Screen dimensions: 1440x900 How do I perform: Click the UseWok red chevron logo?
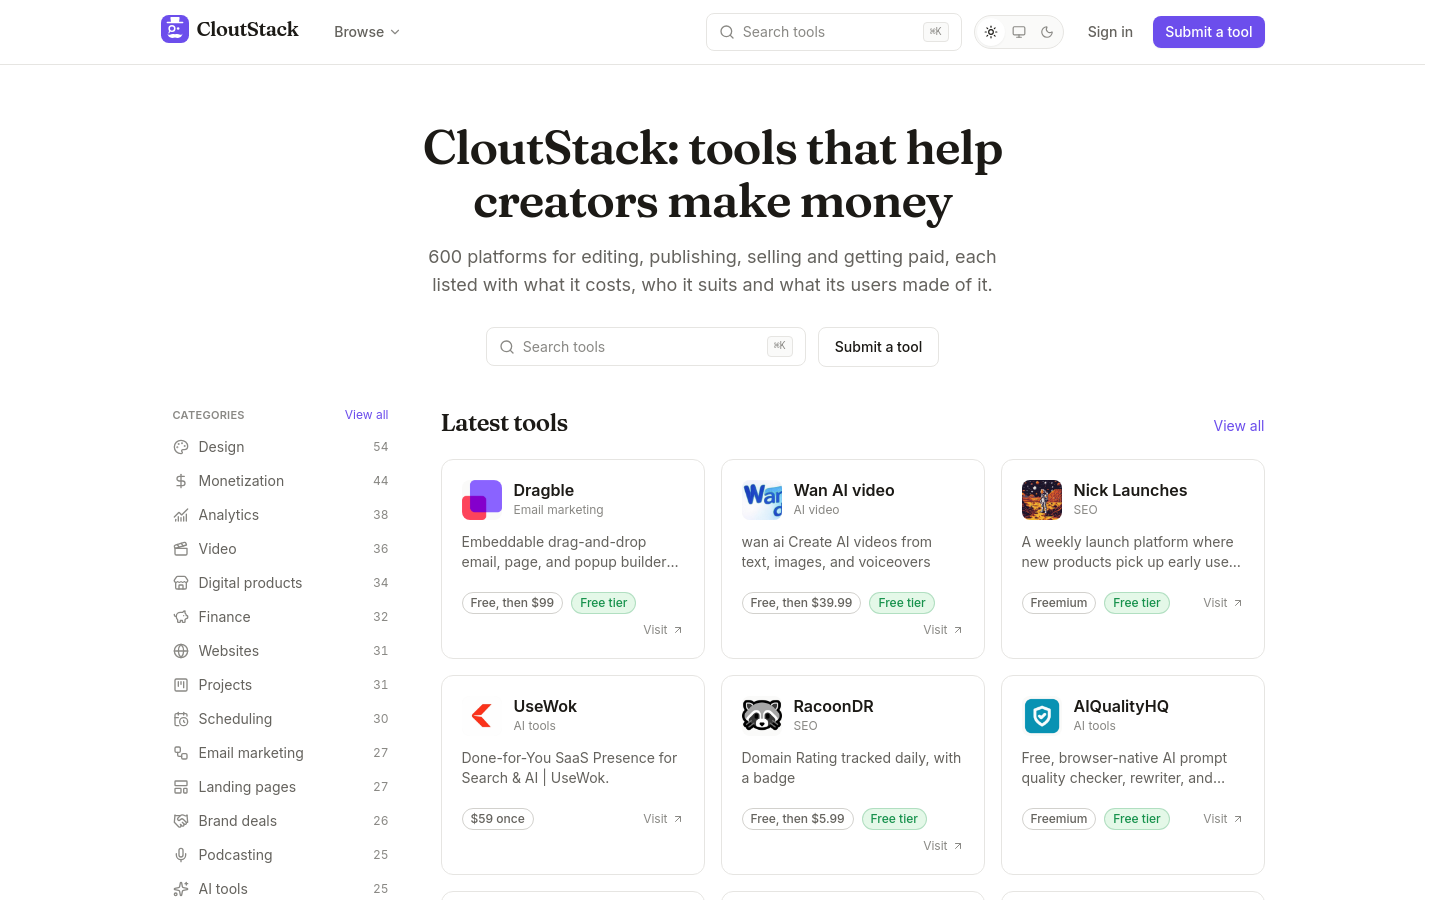tap(482, 716)
